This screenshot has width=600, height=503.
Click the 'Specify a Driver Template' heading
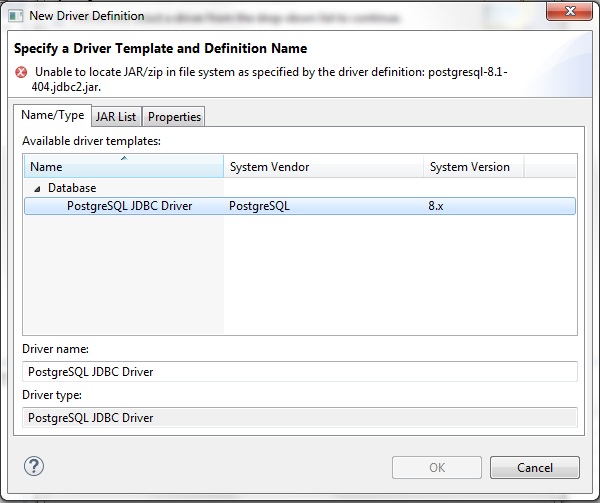point(160,48)
